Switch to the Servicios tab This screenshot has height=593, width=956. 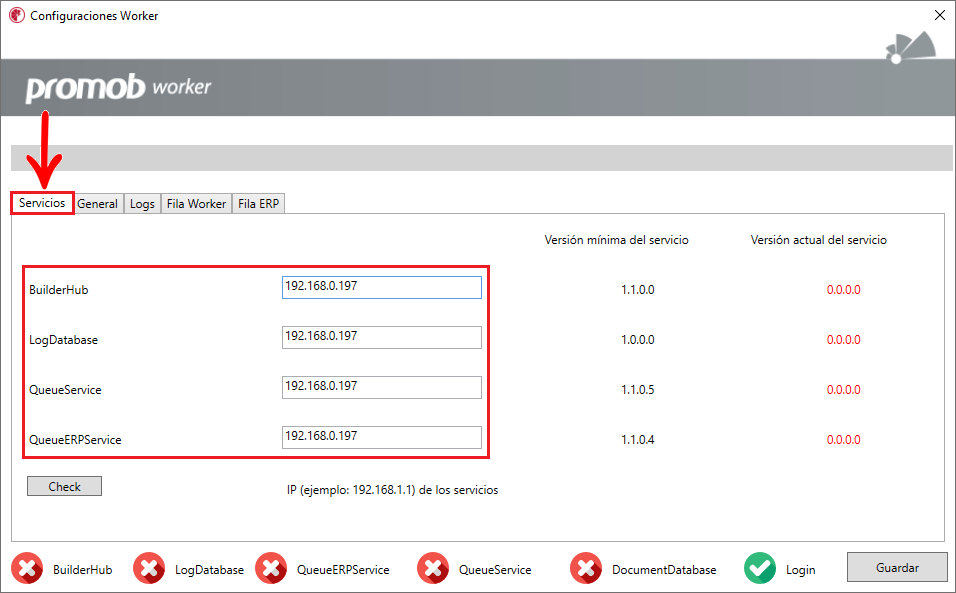[x=42, y=203]
